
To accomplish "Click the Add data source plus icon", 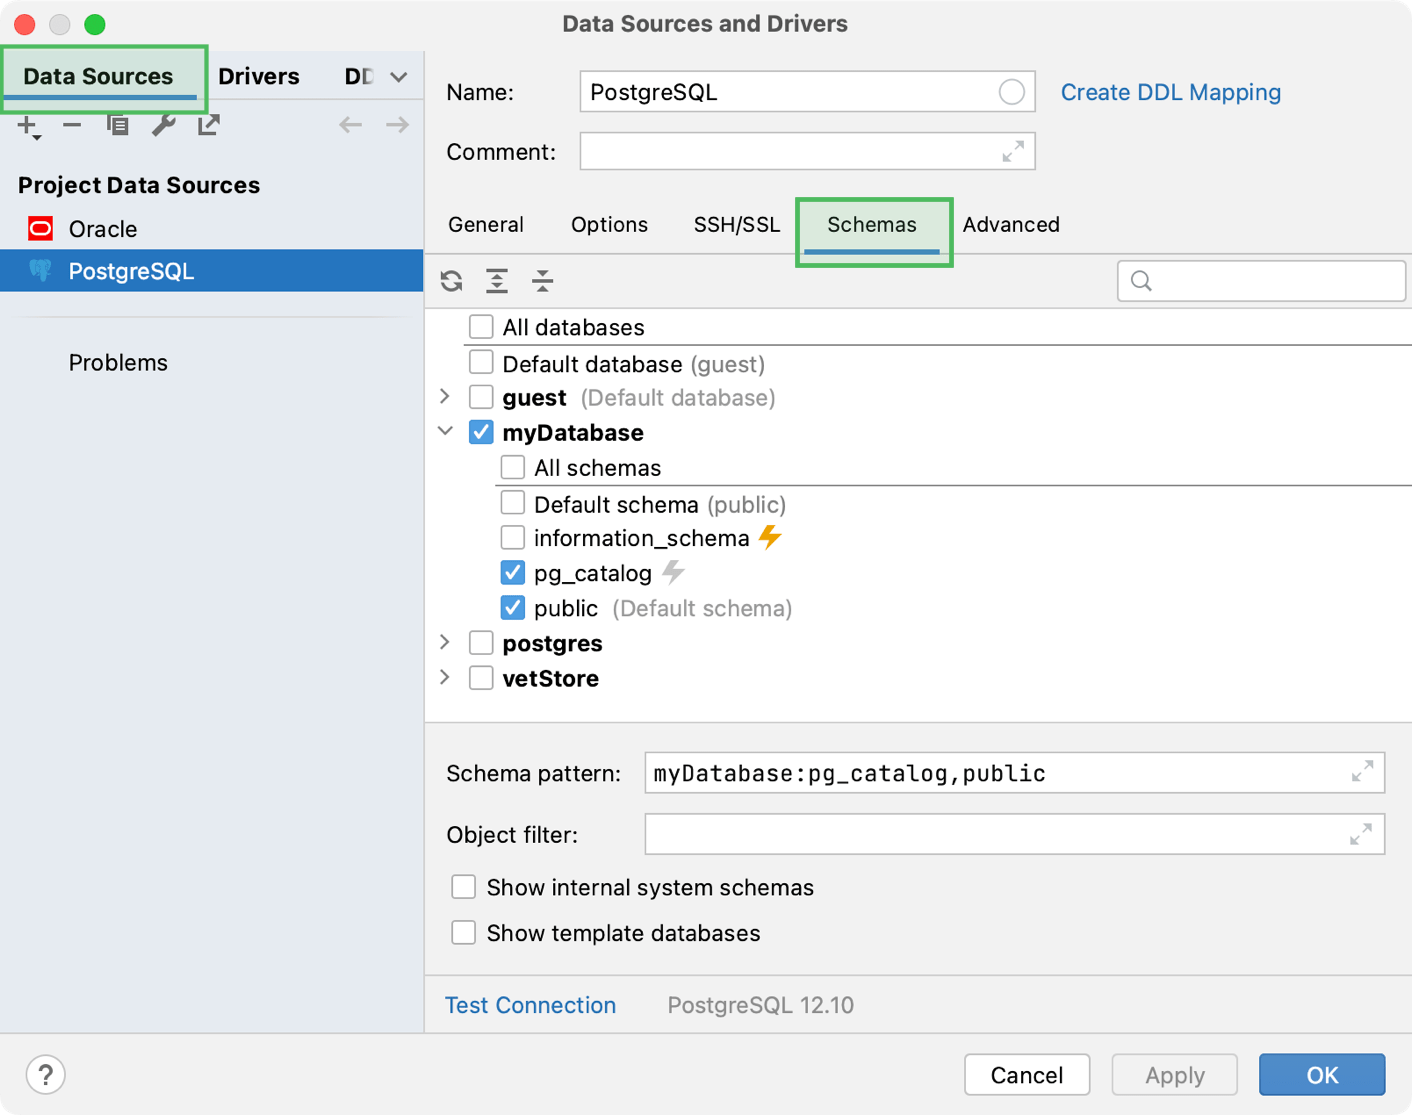I will 28,126.
